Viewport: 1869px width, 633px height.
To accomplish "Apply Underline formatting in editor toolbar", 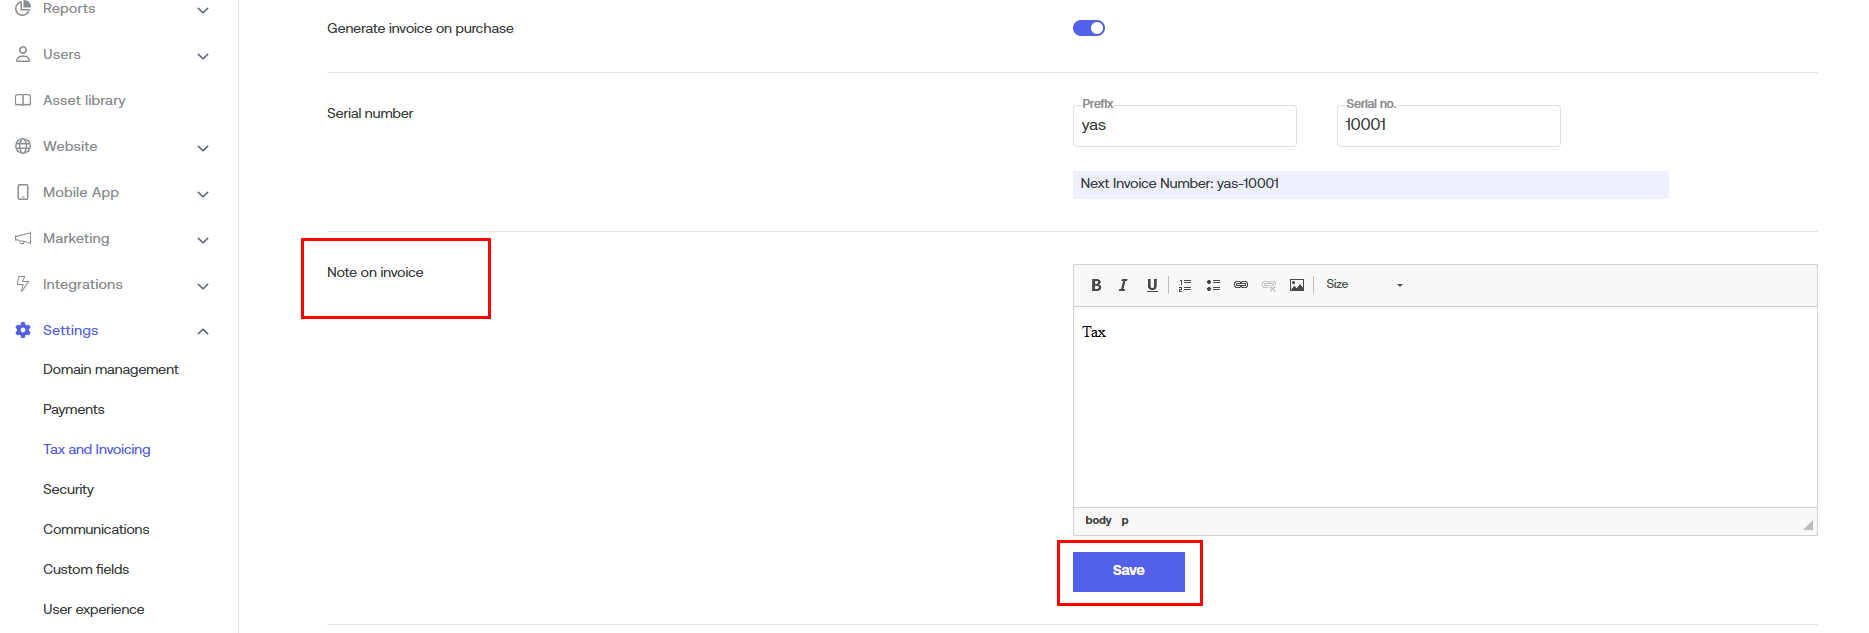I will coord(1152,285).
